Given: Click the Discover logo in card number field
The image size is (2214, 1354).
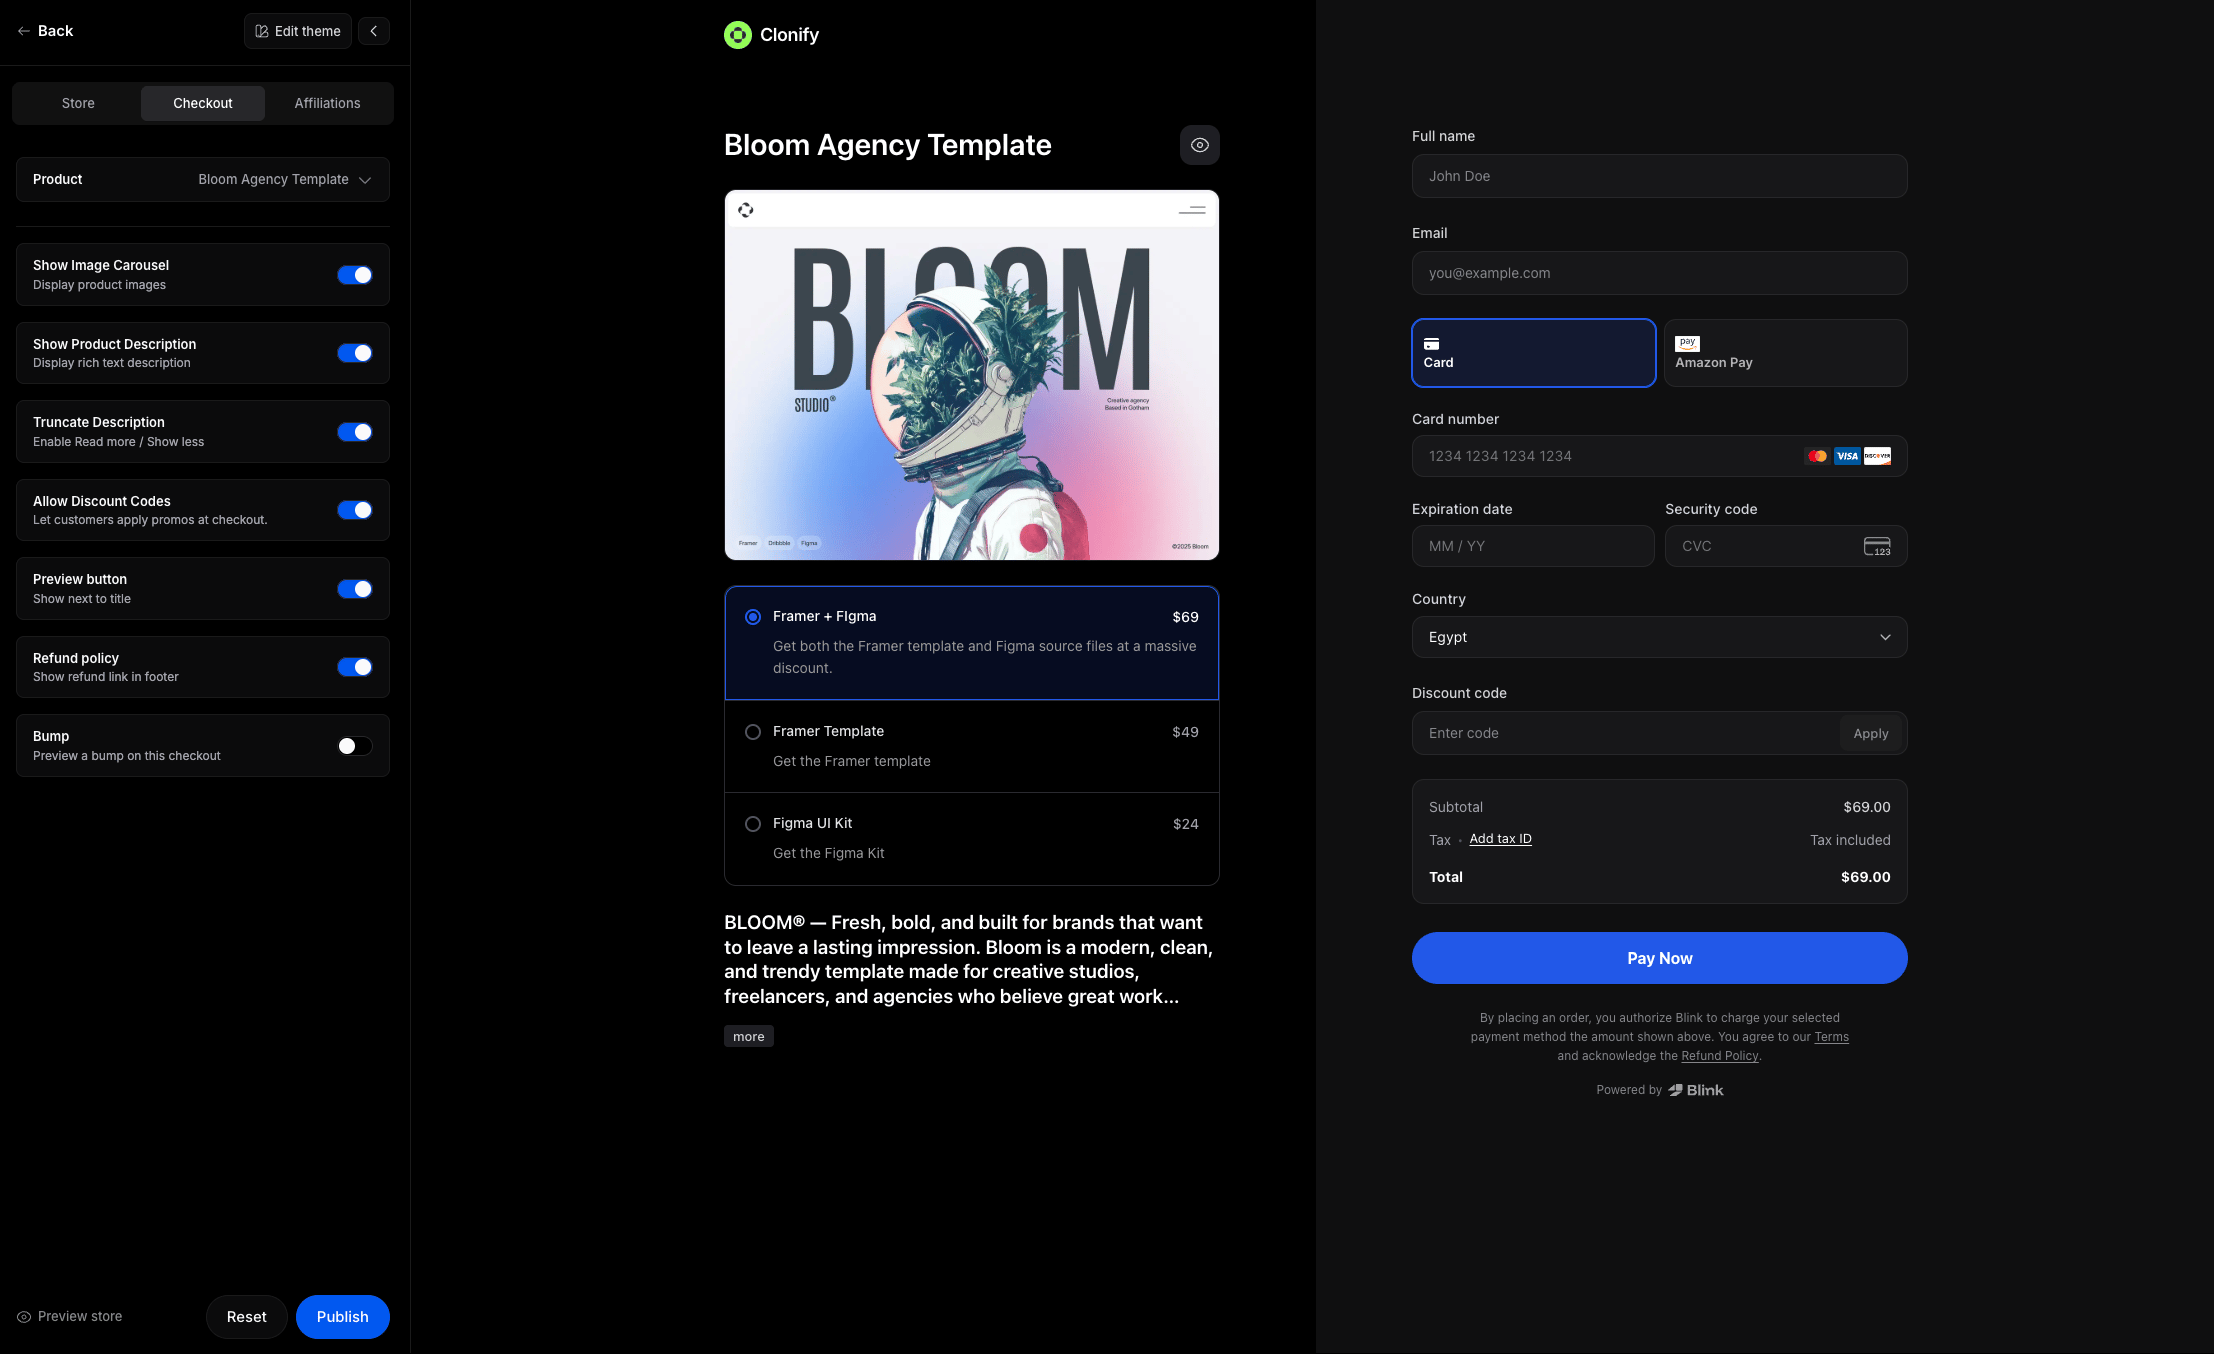Looking at the screenshot, I should click(x=1877, y=456).
